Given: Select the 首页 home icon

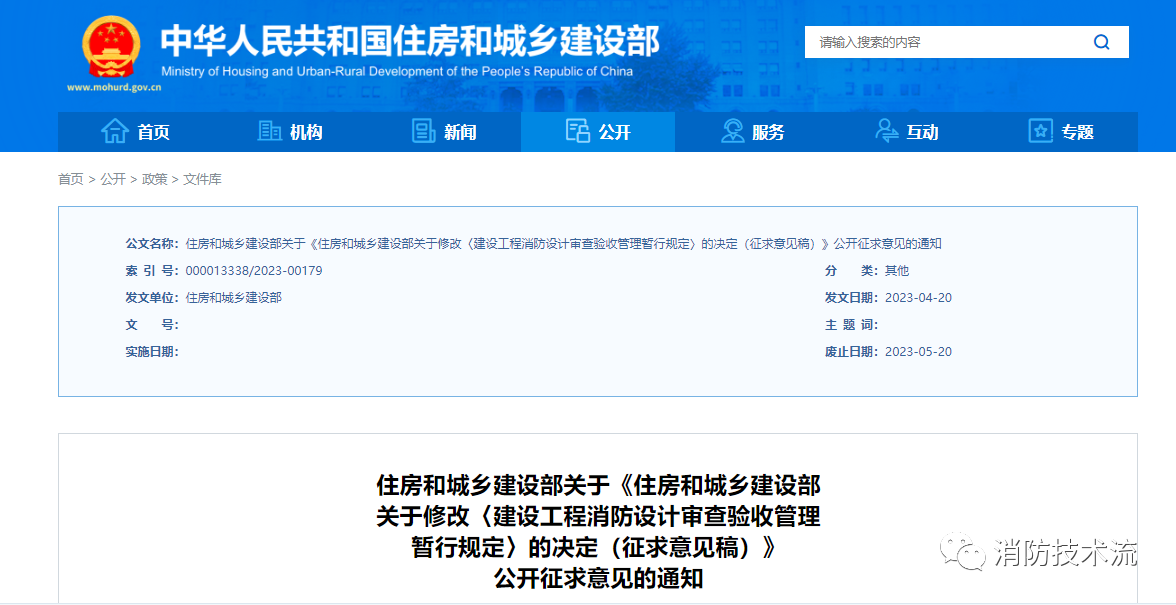Looking at the screenshot, I should [x=113, y=131].
